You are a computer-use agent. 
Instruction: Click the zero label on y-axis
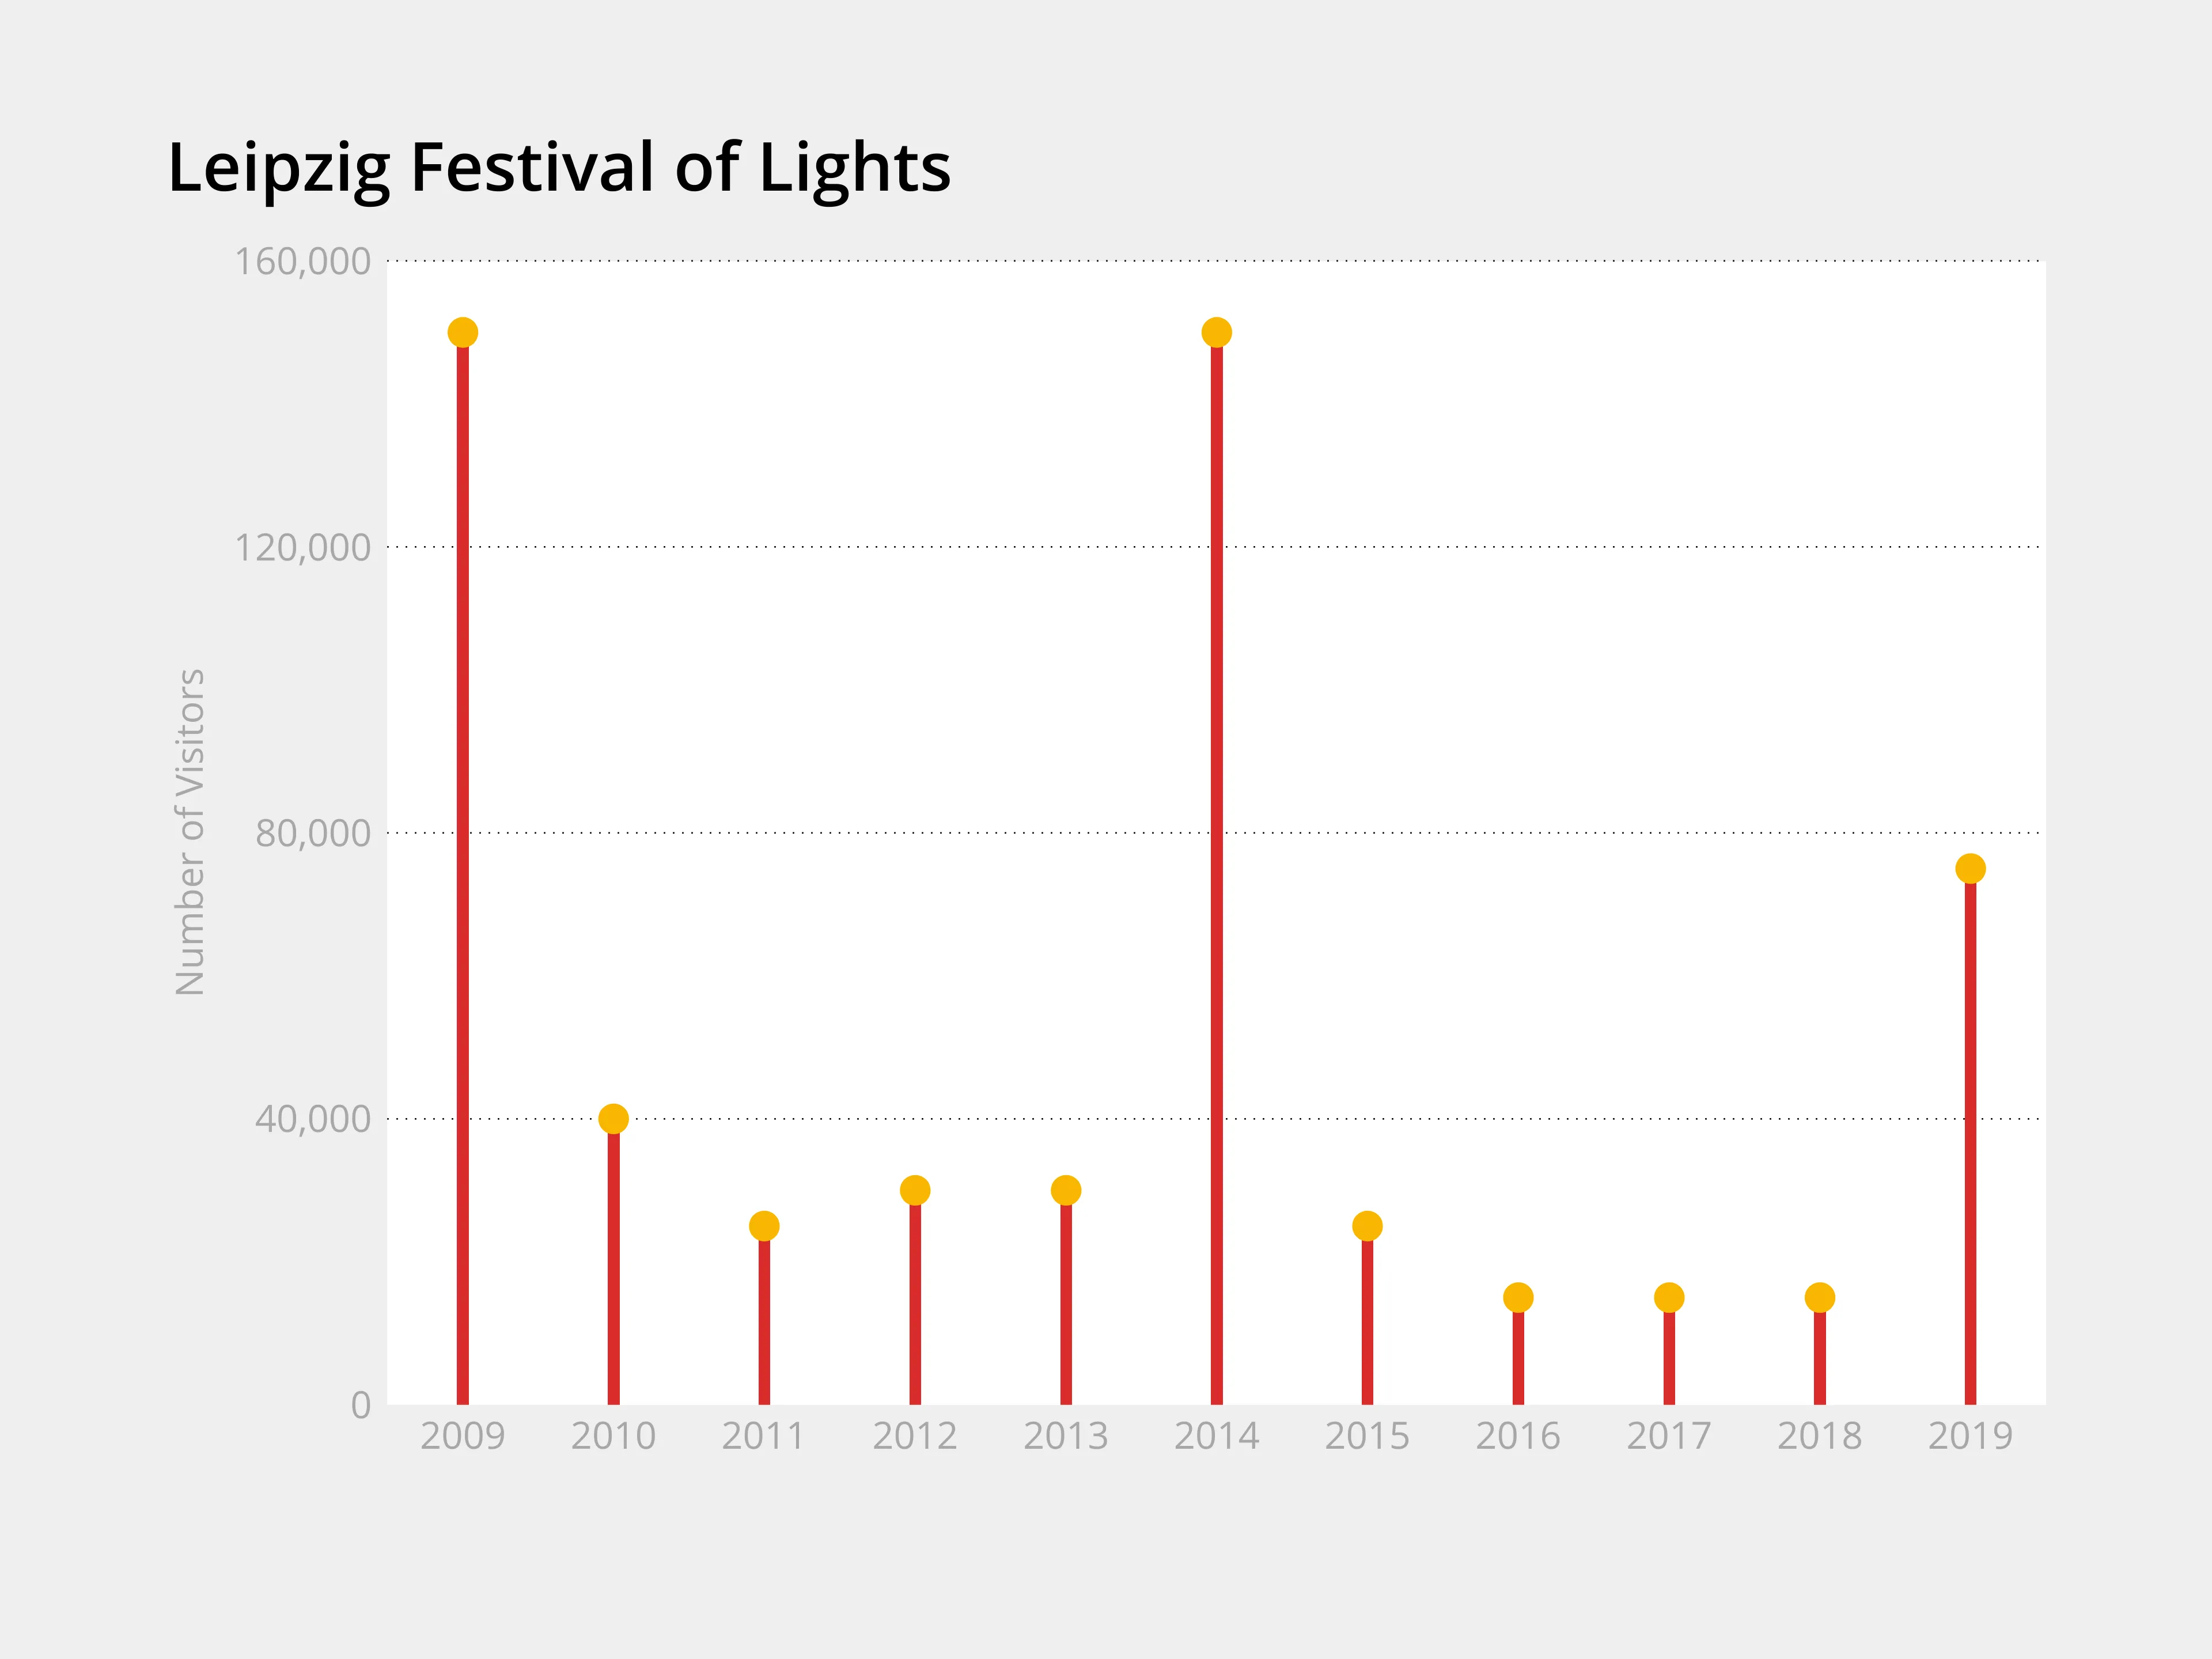pyautogui.click(x=361, y=1405)
